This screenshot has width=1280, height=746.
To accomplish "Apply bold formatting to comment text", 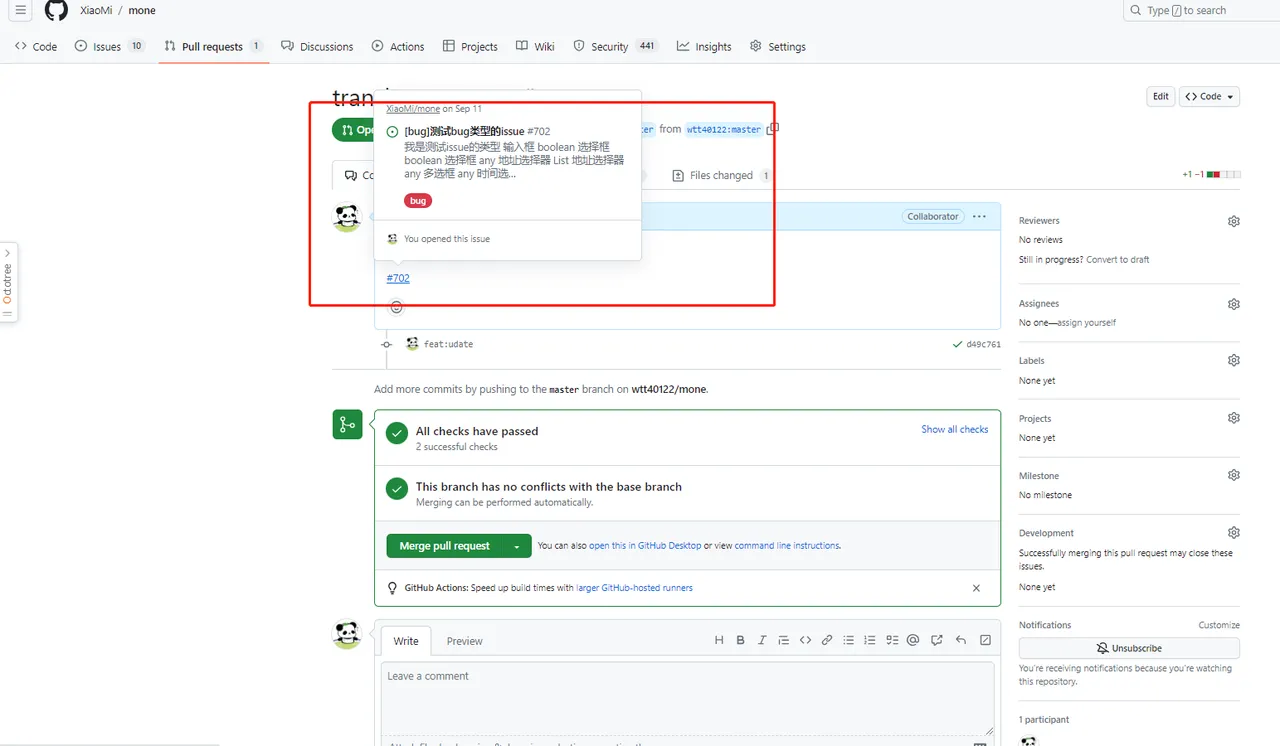I will coord(741,641).
